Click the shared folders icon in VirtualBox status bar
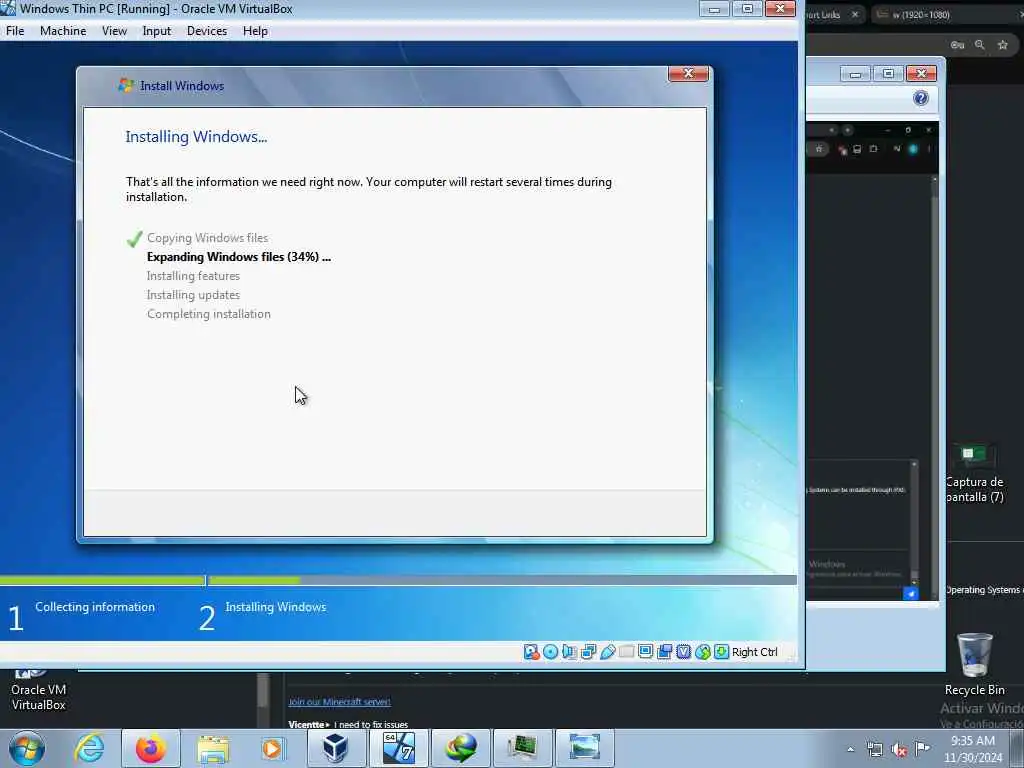 [x=626, y=652]
